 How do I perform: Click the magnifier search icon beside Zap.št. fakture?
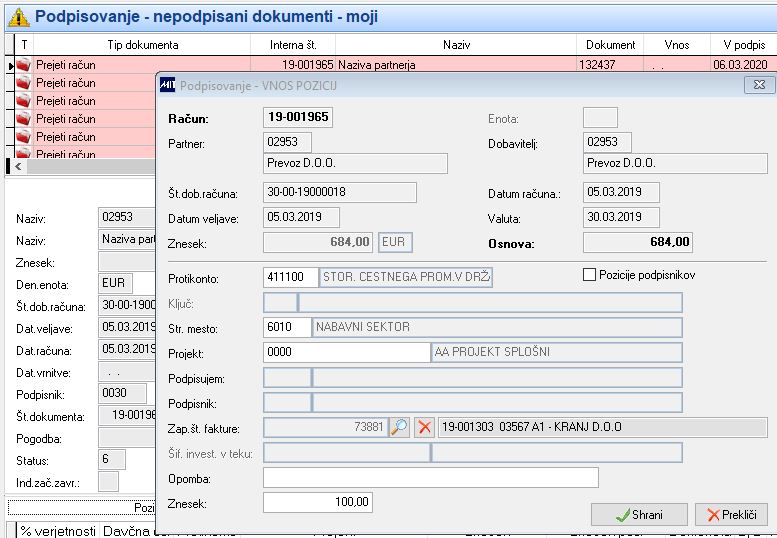click(x=399, y=427)
